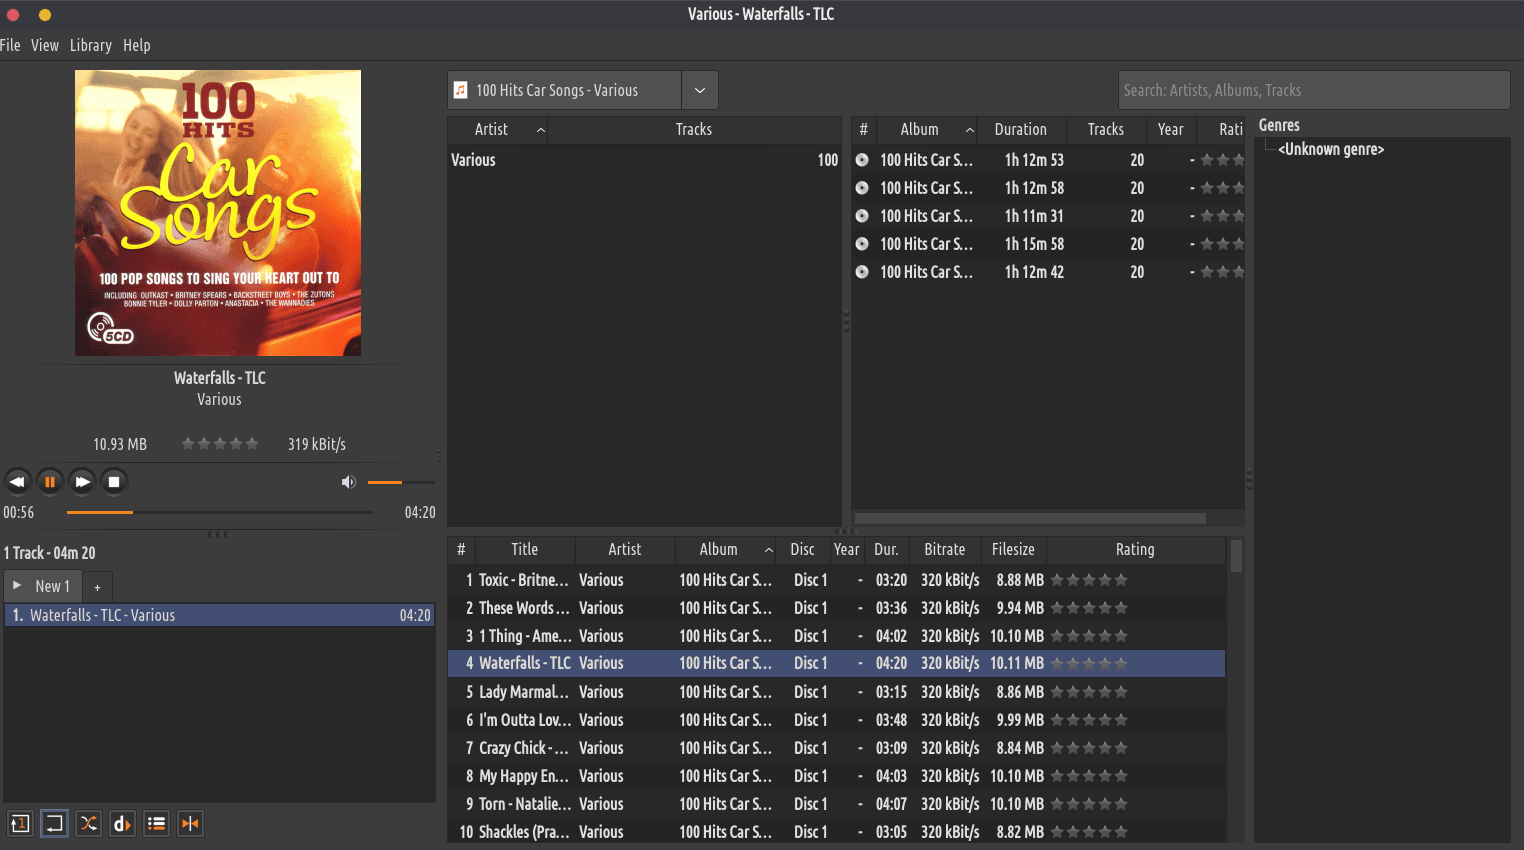The image size is (1524, 850).
Task: Click the track list vertical scrollbar
Action: point(1236,556)
